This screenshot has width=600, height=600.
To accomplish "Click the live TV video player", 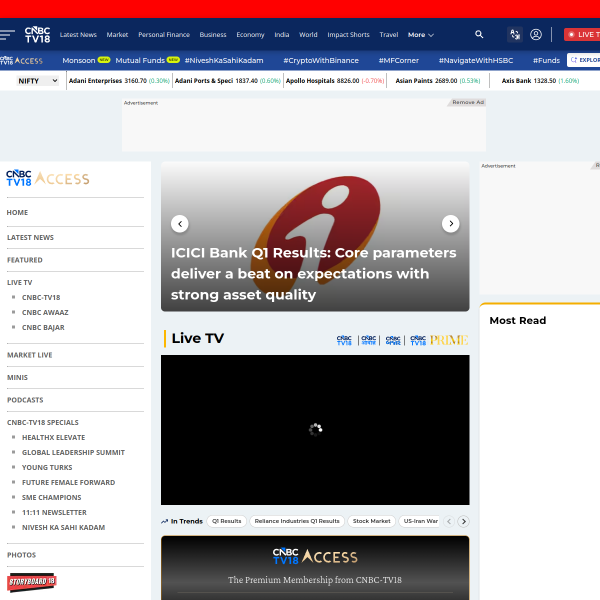I will (315, 430).
